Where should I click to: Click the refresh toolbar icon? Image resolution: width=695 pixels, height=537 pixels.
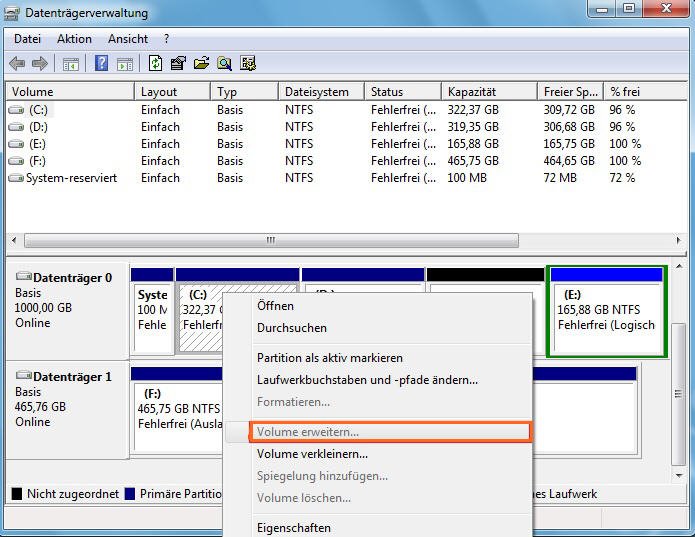pos(155,63)
